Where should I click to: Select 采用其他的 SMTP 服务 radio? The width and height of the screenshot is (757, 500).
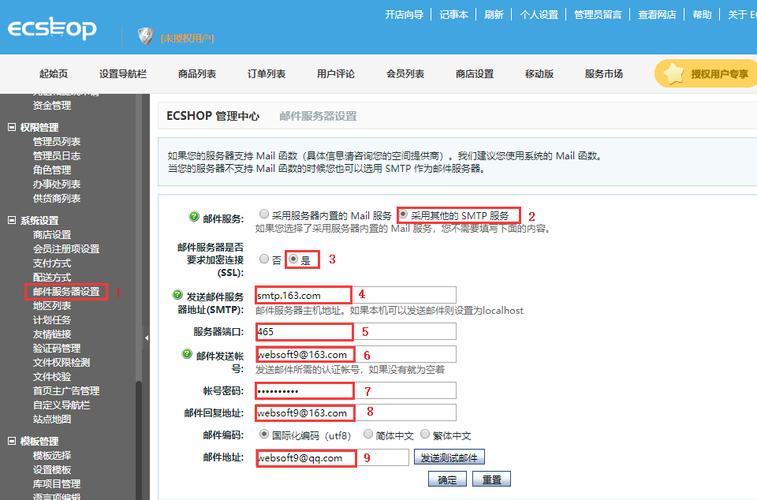[403, 214]
